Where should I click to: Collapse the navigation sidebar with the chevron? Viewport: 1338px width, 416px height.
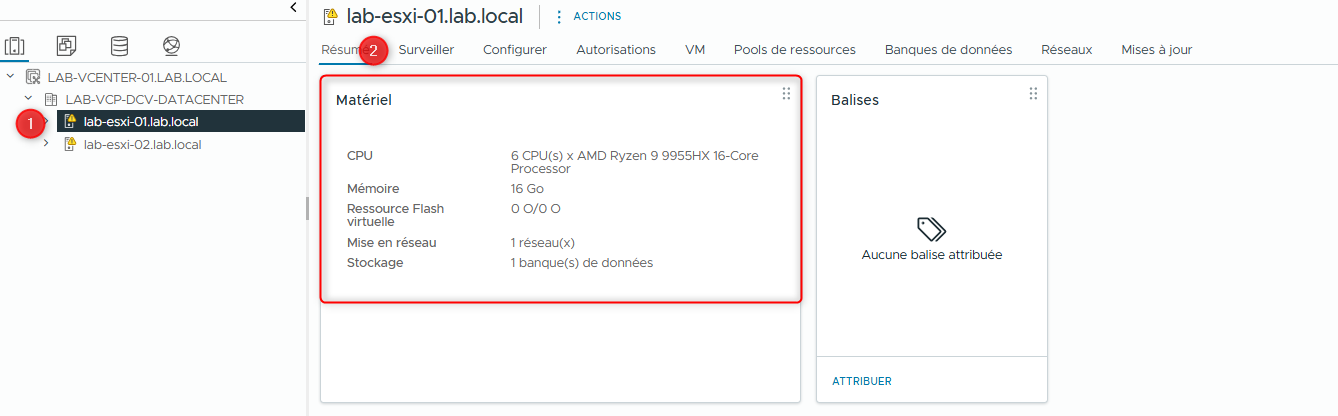(x=293, y=7)
